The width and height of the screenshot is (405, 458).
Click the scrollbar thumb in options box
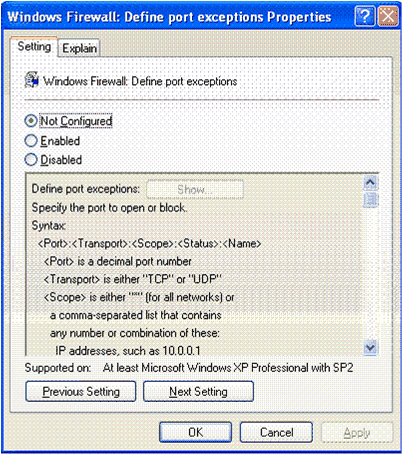coord(370,199)
